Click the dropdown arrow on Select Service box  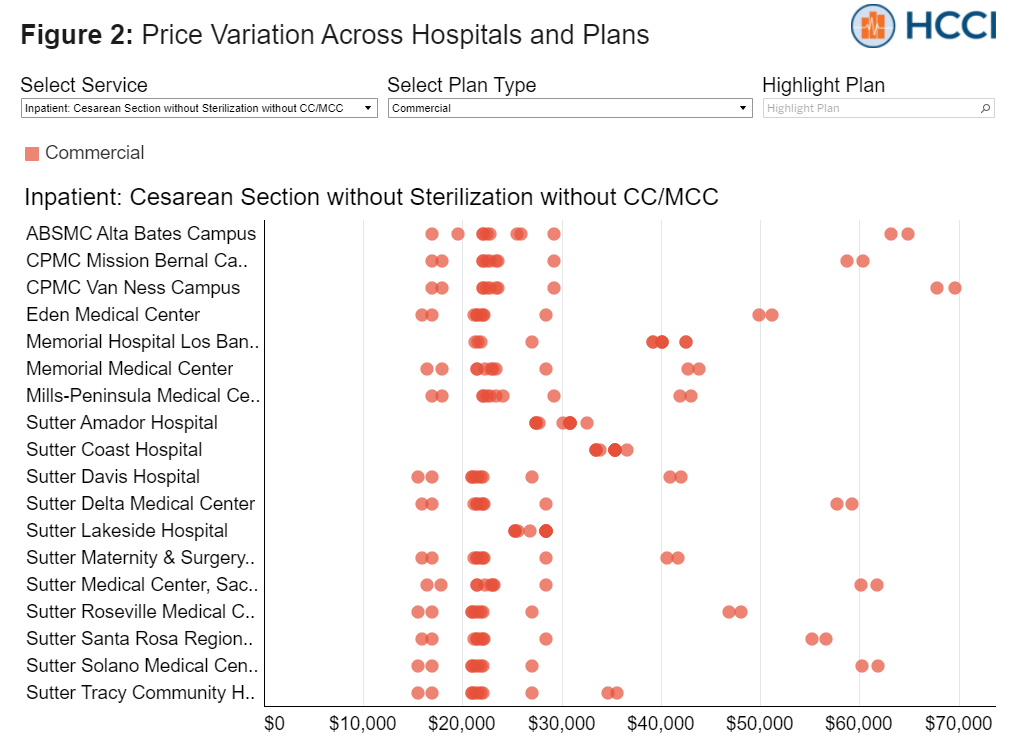[x=367, y=108]
